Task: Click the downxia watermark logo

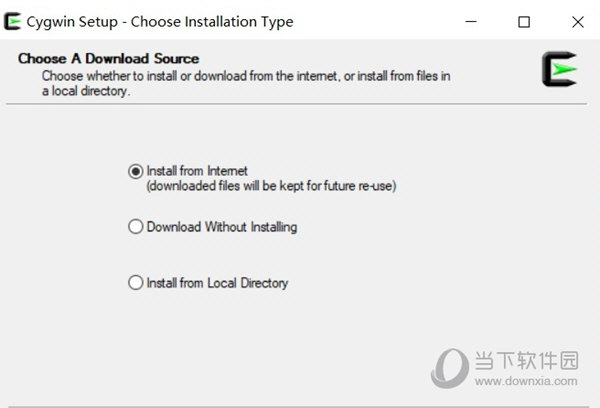Action: coord(450,368)
